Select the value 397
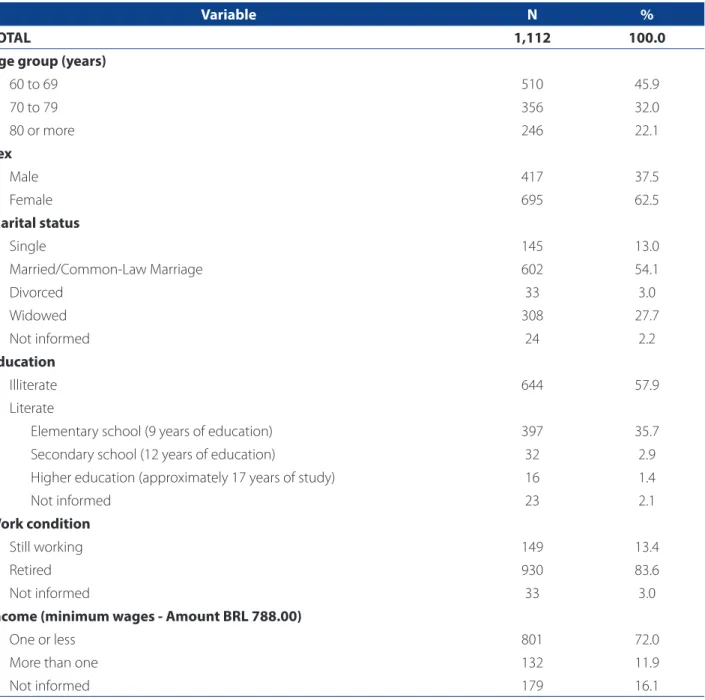The height and width of the screenshot is (700, 705). (x=532, y=431)
